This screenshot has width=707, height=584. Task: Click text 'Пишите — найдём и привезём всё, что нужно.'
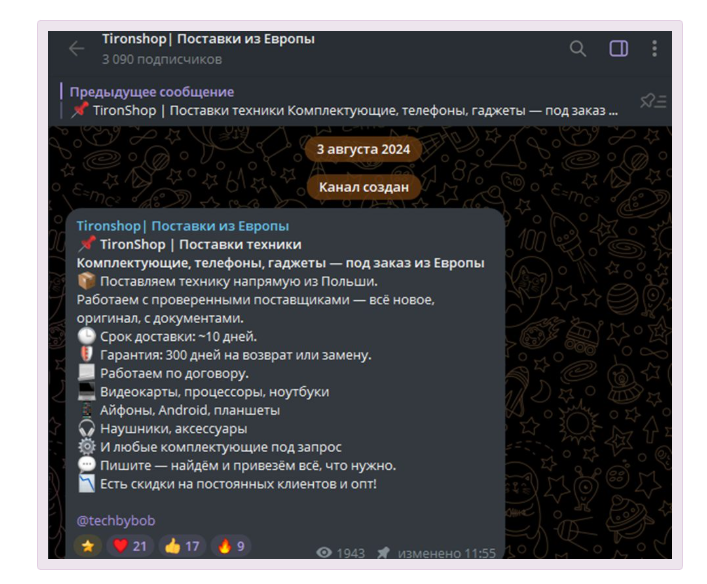[x=248, y=465]
